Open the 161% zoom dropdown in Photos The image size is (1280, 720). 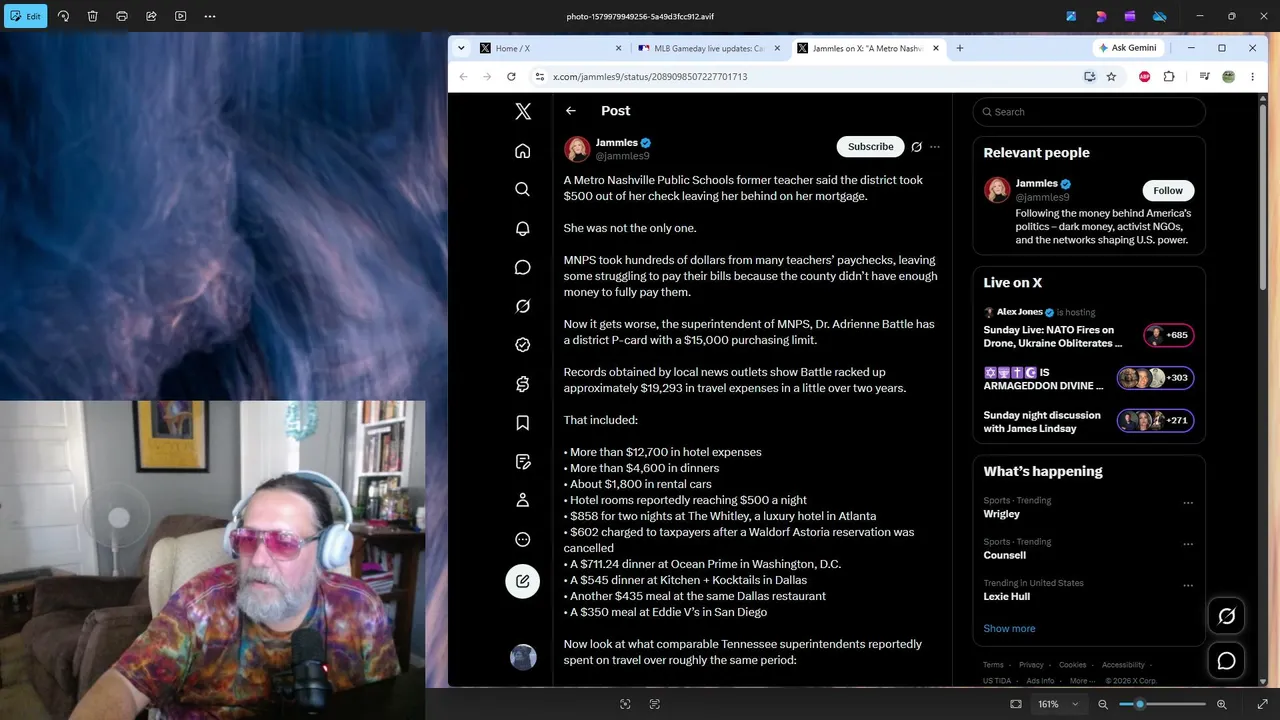click(1059, 704)
